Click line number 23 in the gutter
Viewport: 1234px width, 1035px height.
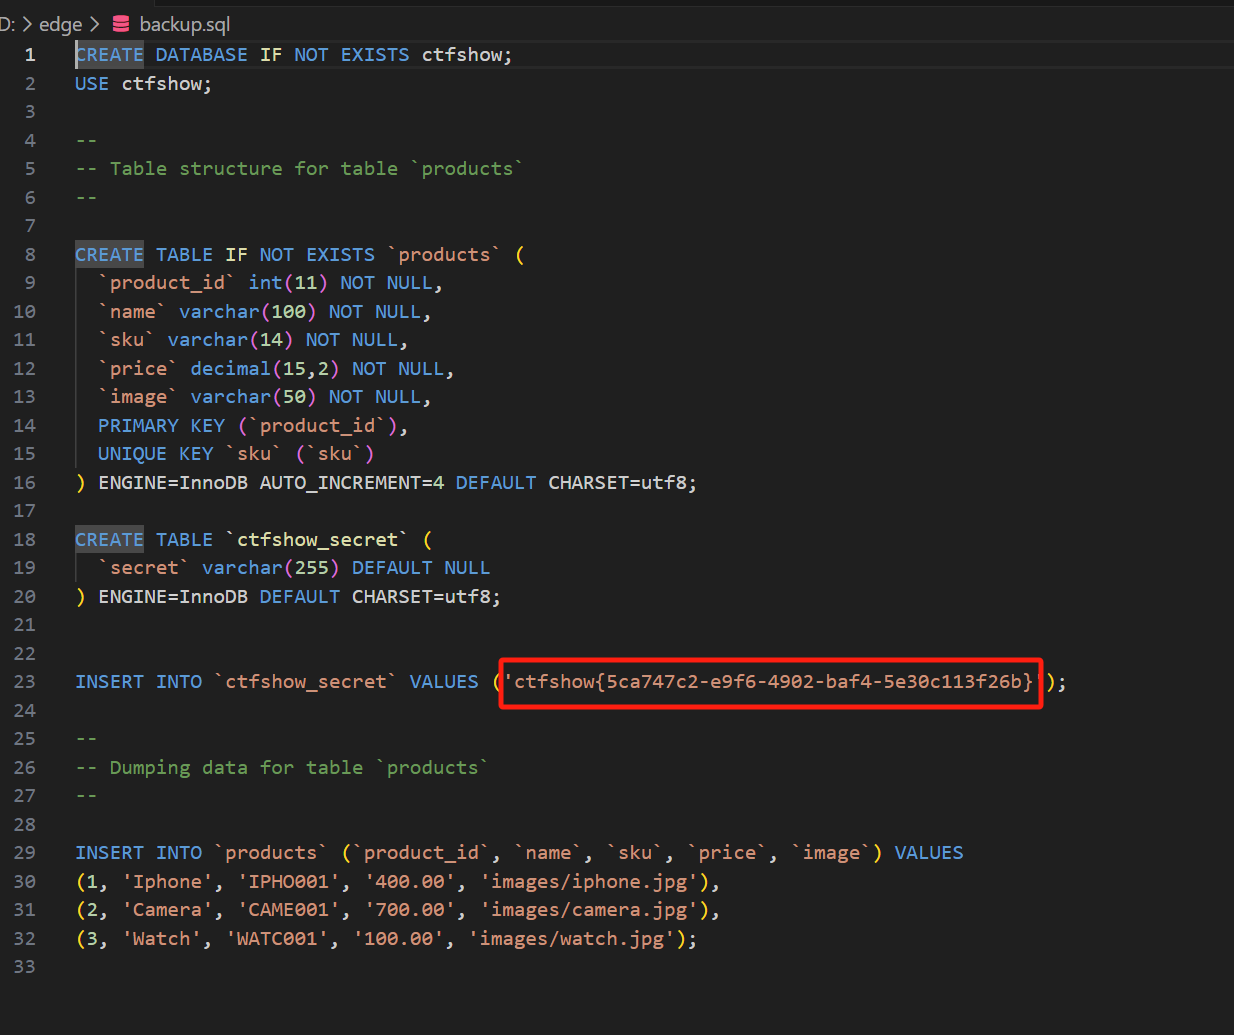click(24, 682)
